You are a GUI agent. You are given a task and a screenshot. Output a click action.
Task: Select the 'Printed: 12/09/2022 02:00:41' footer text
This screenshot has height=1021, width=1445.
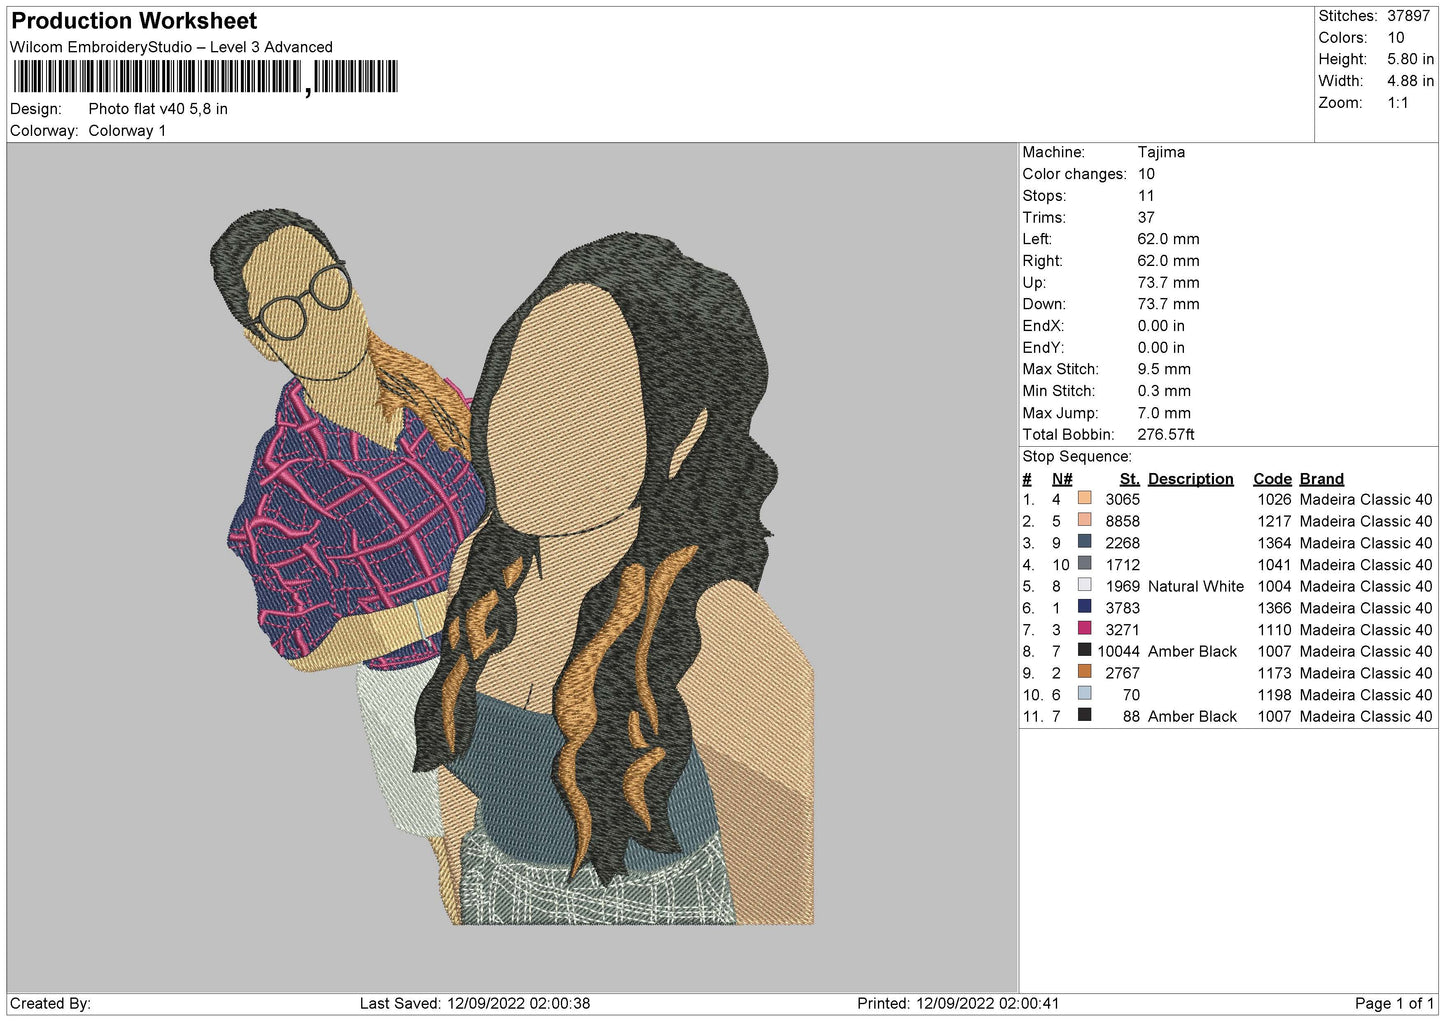(x=958, y=1003)
